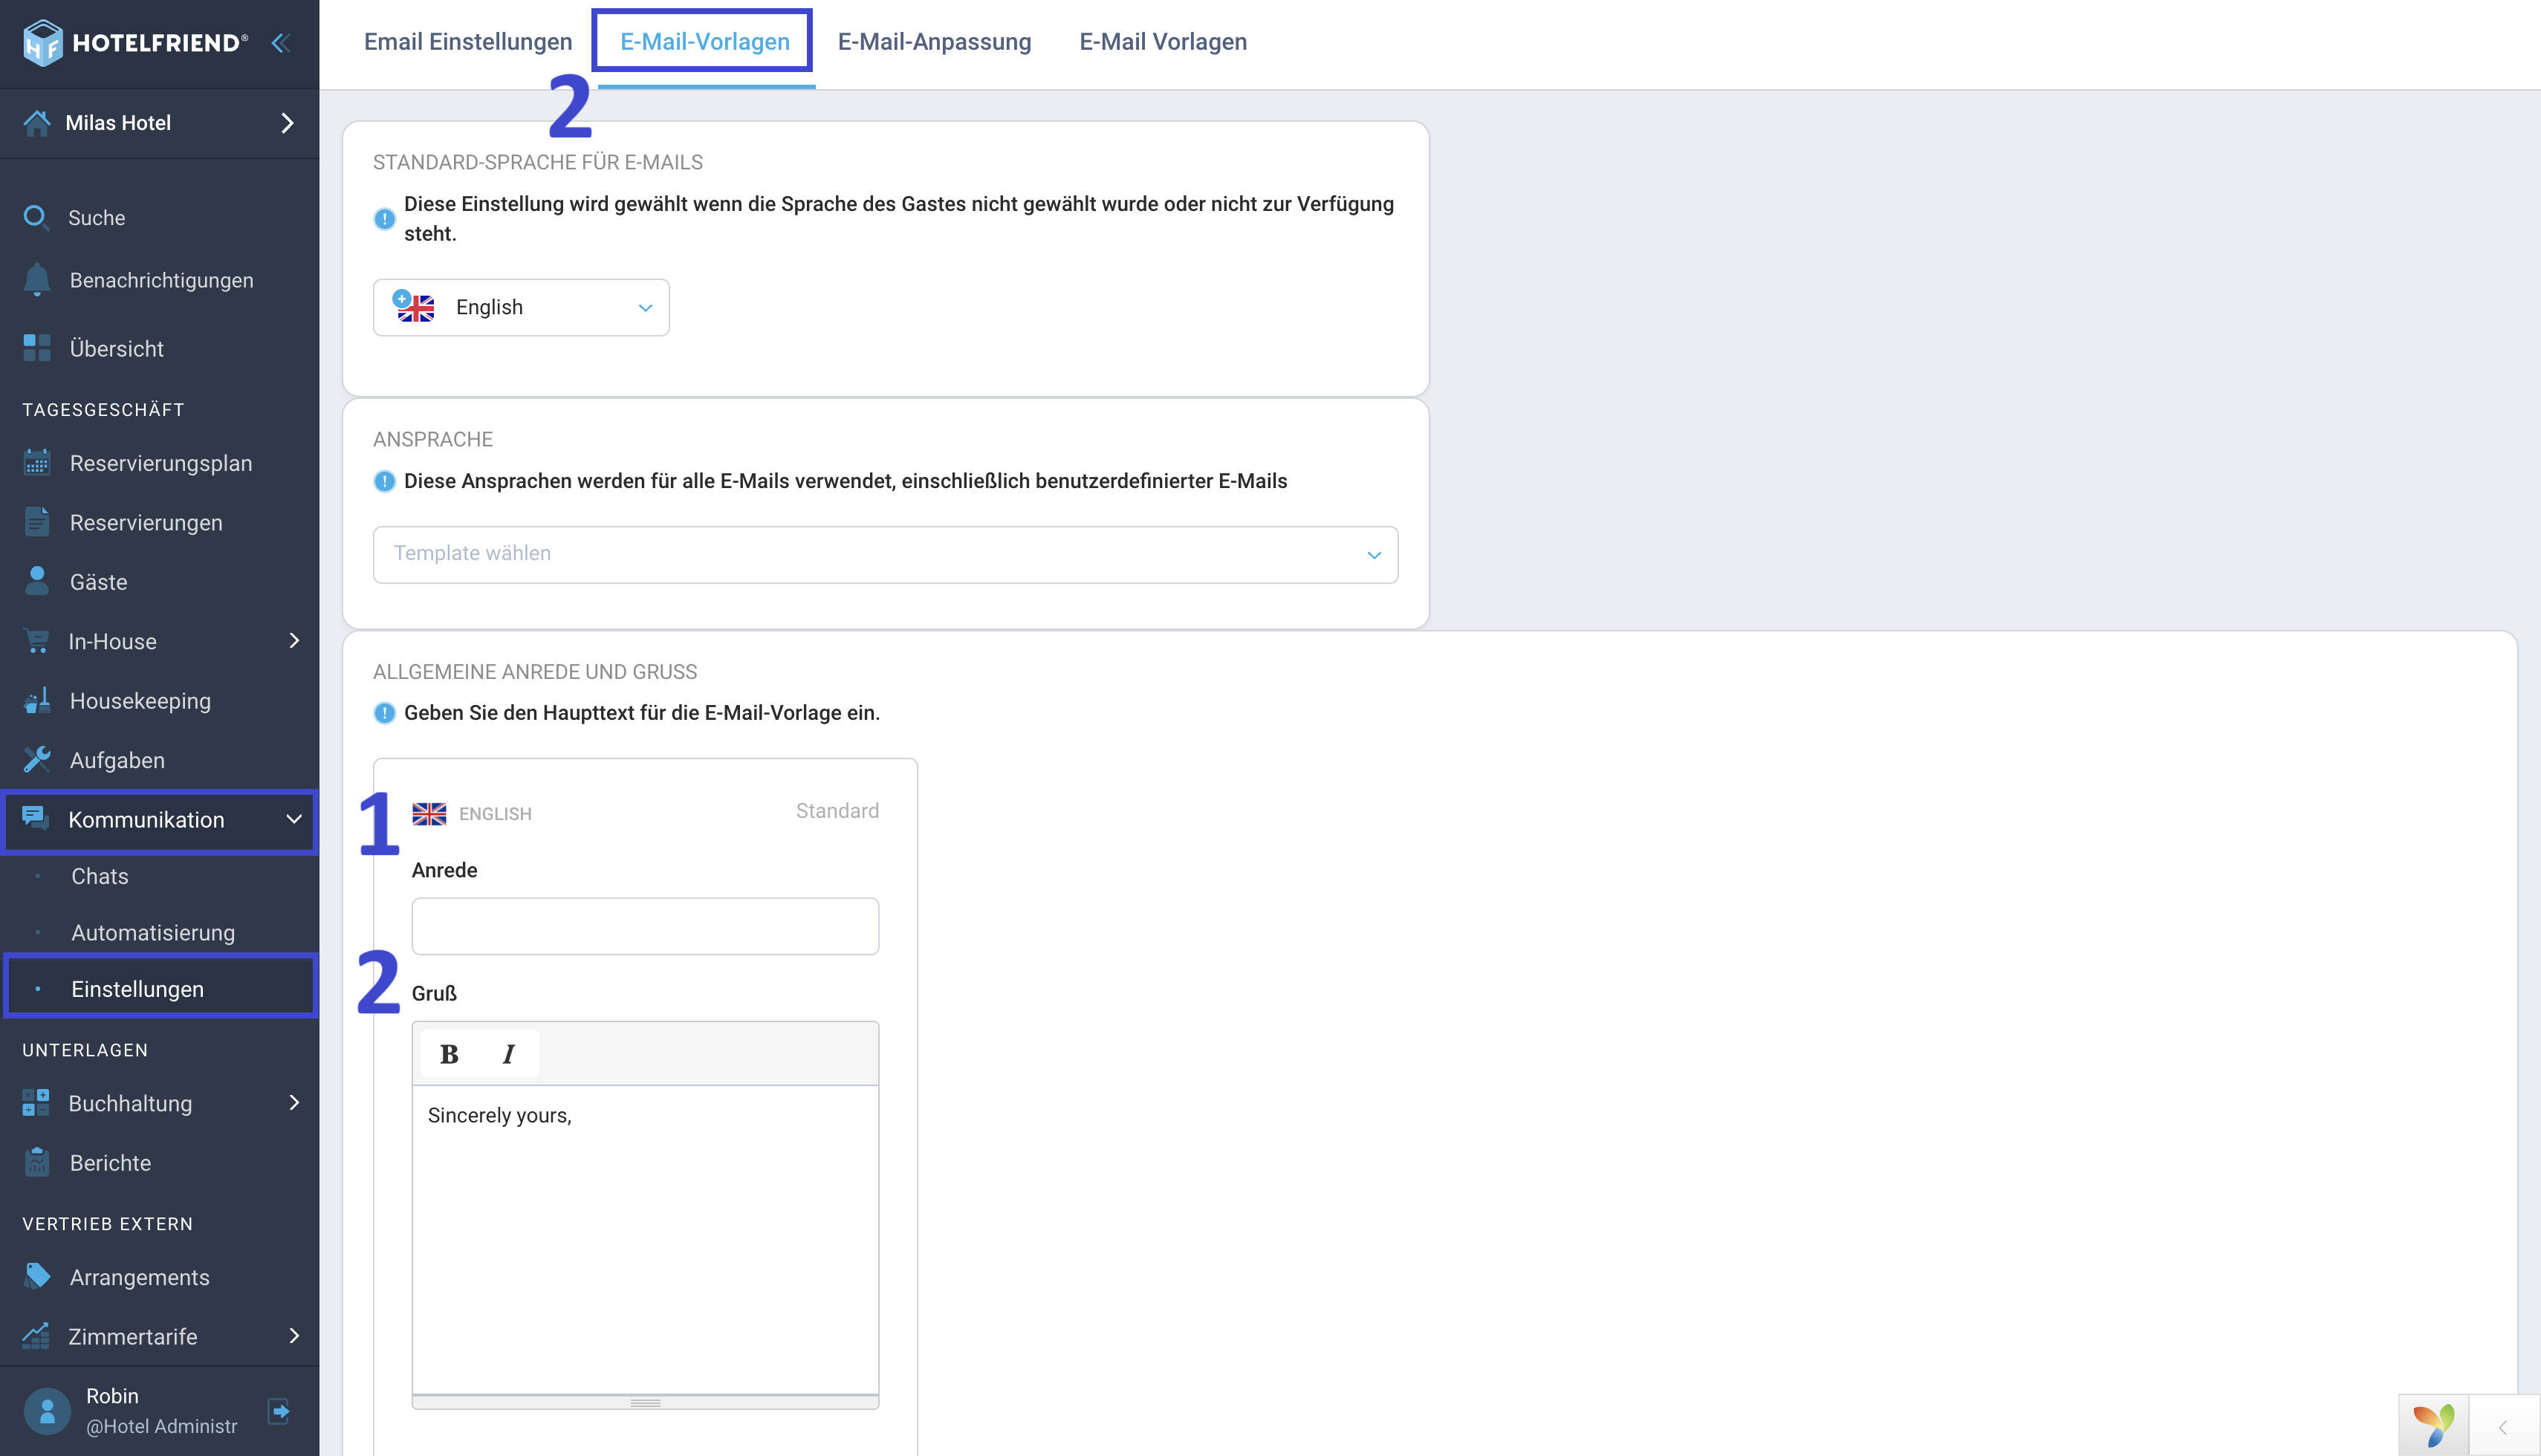This screenshot has height=1456, width=2541.
Task: Click into the Anrede input field
Action: [645, 926]
